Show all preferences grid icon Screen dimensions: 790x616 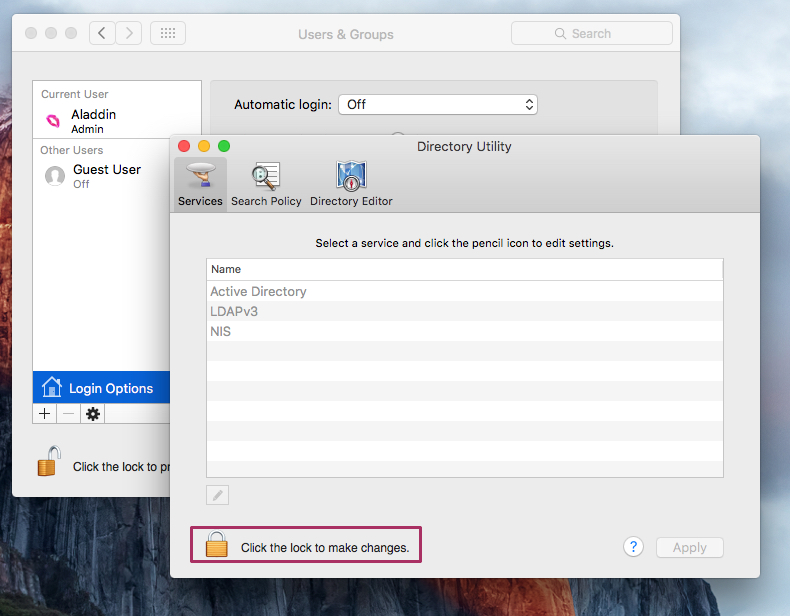168,33
